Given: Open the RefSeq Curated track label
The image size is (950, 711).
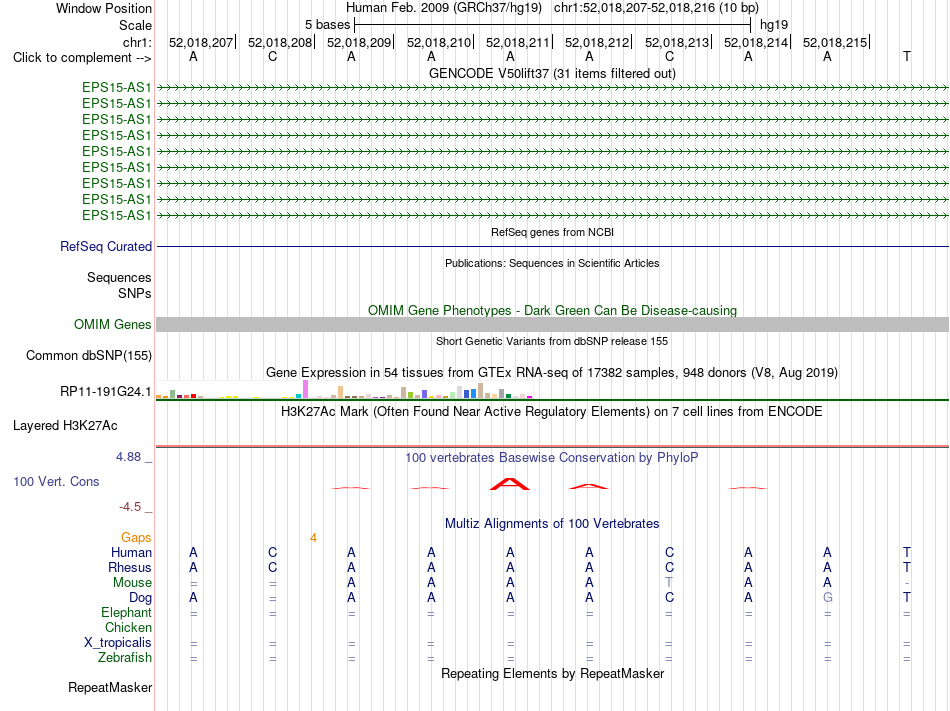Looking at the screenshot, I should tap(106, 246).
